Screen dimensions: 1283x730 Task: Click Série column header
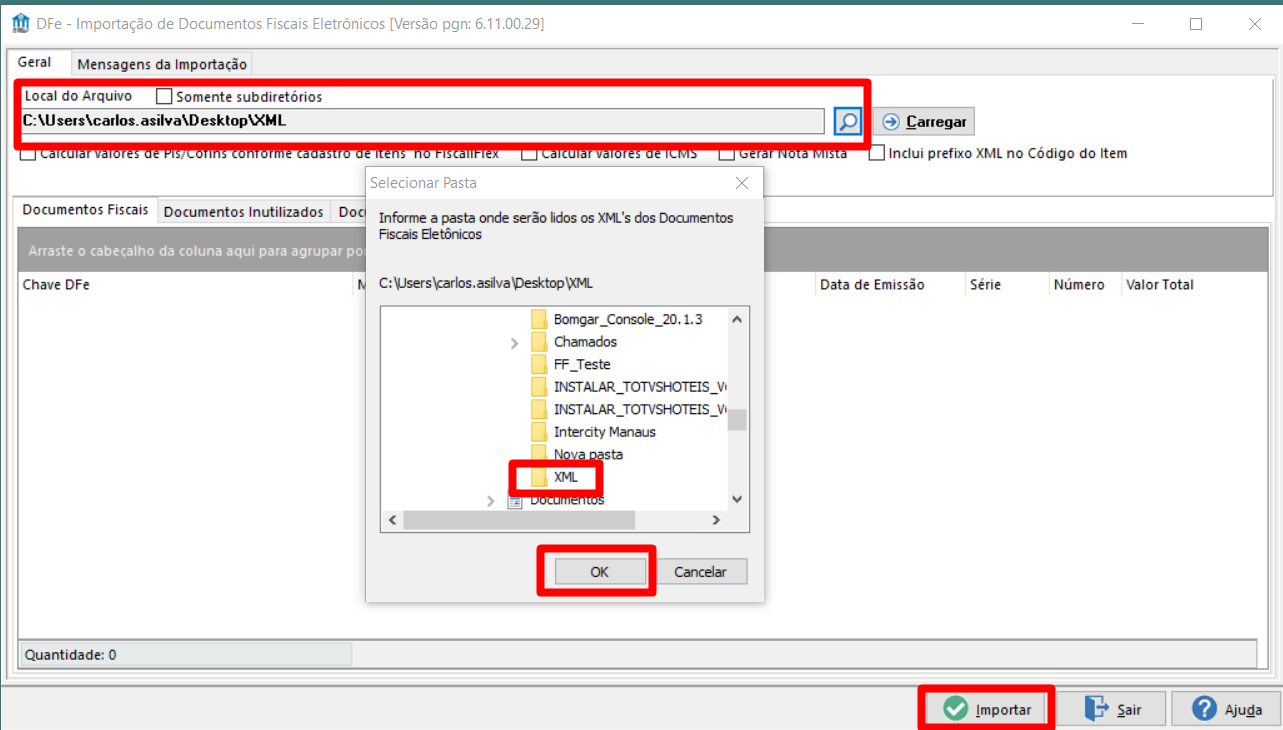coord(985,285)
